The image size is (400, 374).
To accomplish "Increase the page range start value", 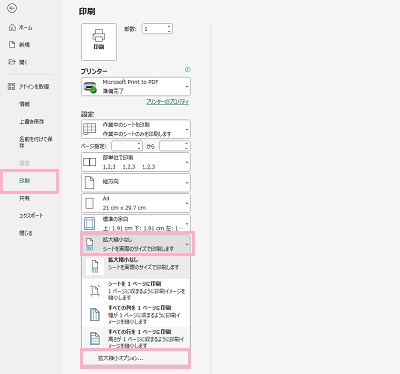I will [140, 144].
